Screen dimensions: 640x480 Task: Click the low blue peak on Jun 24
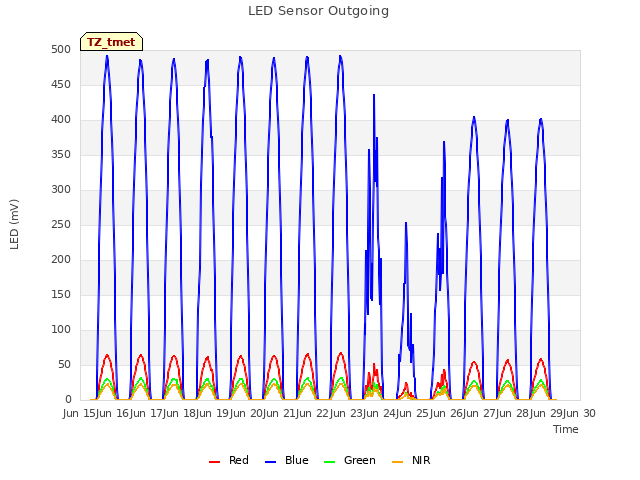point(406,223)
